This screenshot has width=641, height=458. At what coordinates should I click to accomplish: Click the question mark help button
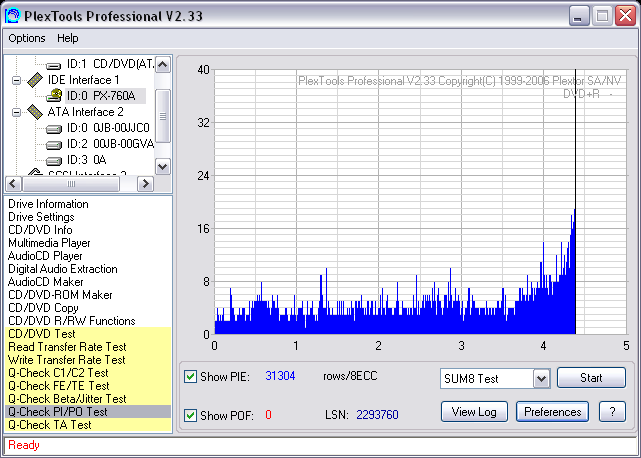(x=612, y=411)
